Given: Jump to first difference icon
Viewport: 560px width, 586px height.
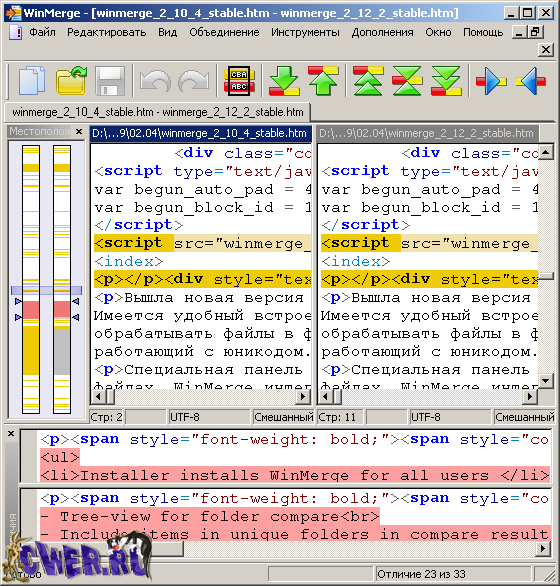Looking at the screenshot, I should tap(368, 80).
